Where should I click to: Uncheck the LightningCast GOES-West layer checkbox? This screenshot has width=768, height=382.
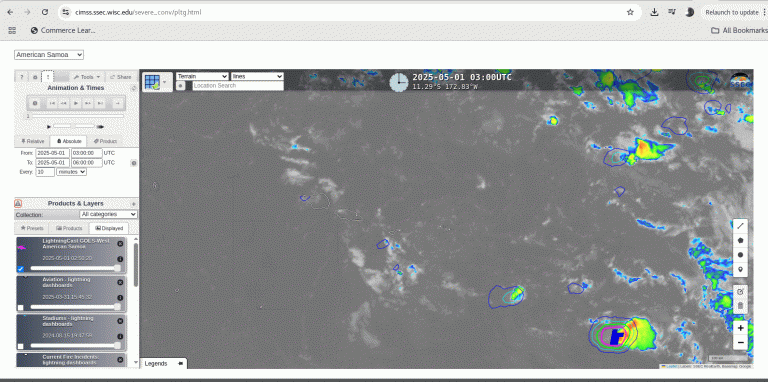20,269
